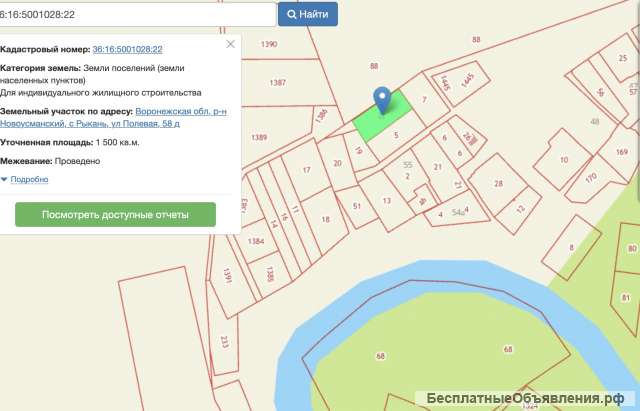The height and width of the screenshot is (411, 640).
Task: Click the Найти search button
Action: point(307,15)
